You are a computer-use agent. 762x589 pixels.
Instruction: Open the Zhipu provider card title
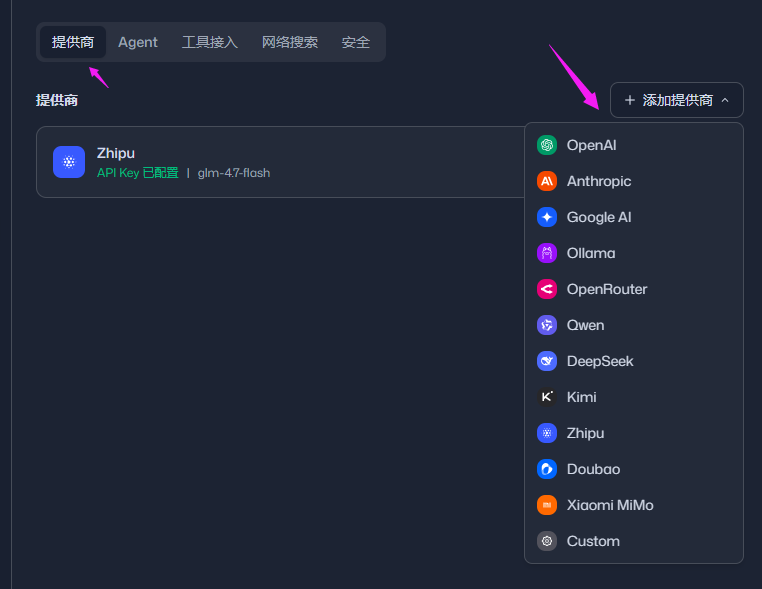point(116,153)
